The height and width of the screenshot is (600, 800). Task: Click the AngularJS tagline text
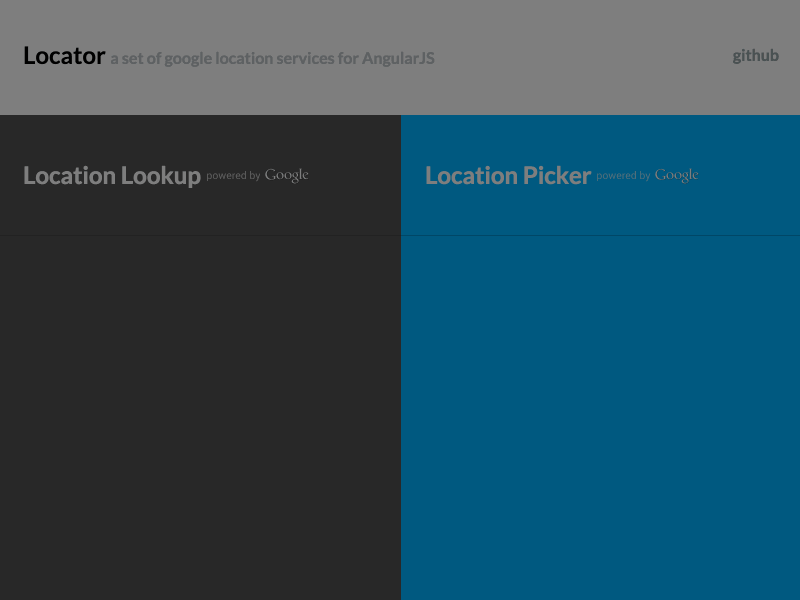(272, 58)
